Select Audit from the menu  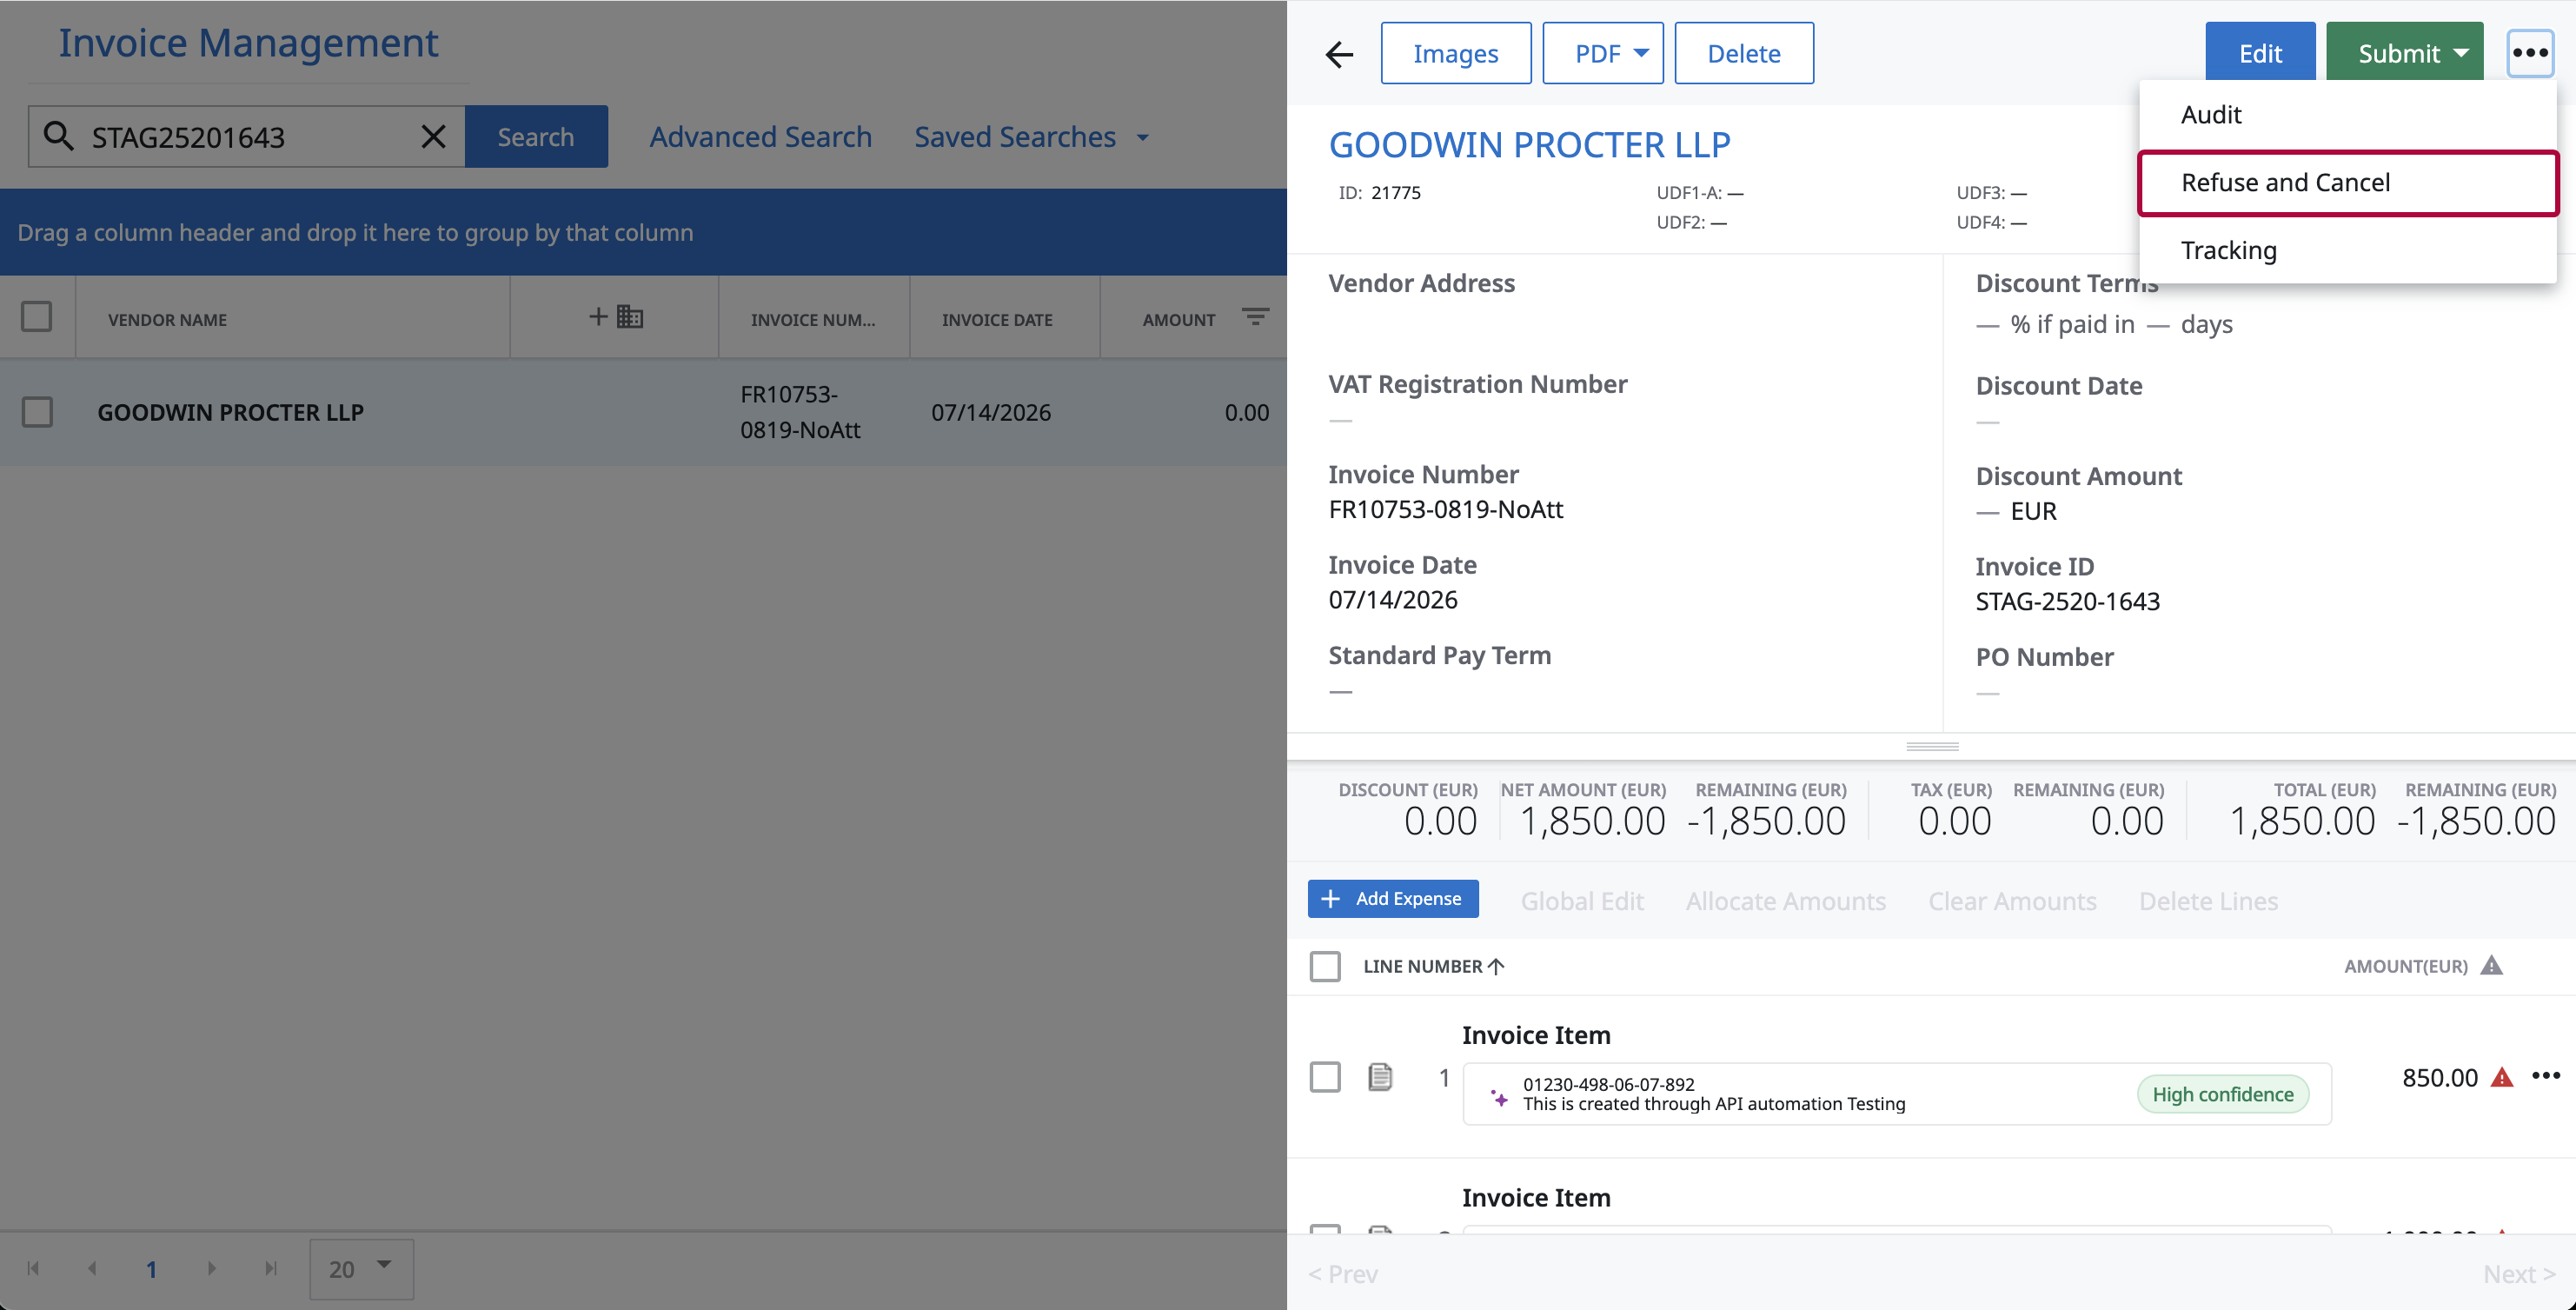pos(2348,115)
